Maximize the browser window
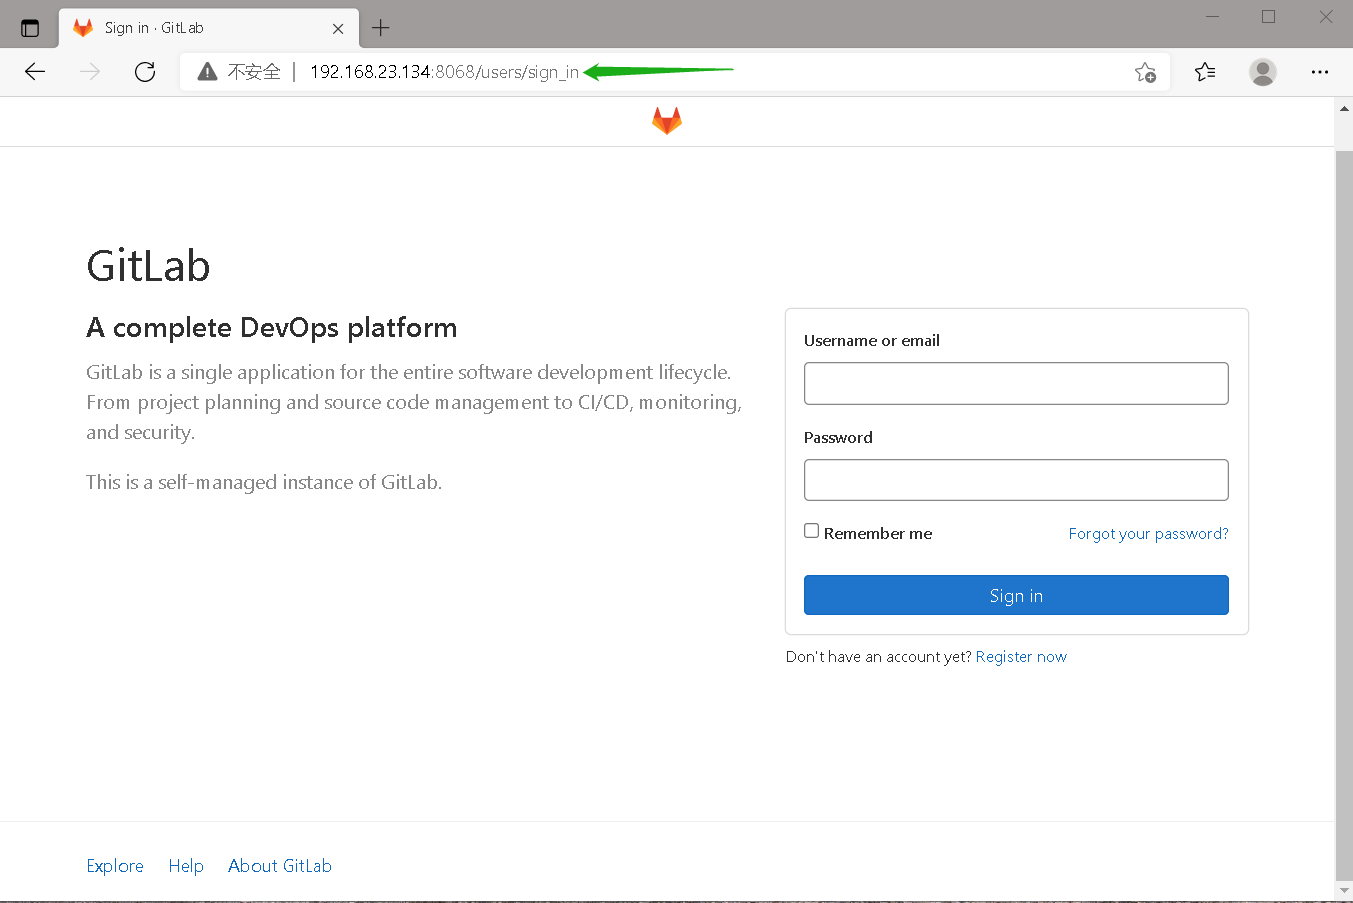Image resolution: width=1353 pixels, height=903 pixels. click(1268, 17)
